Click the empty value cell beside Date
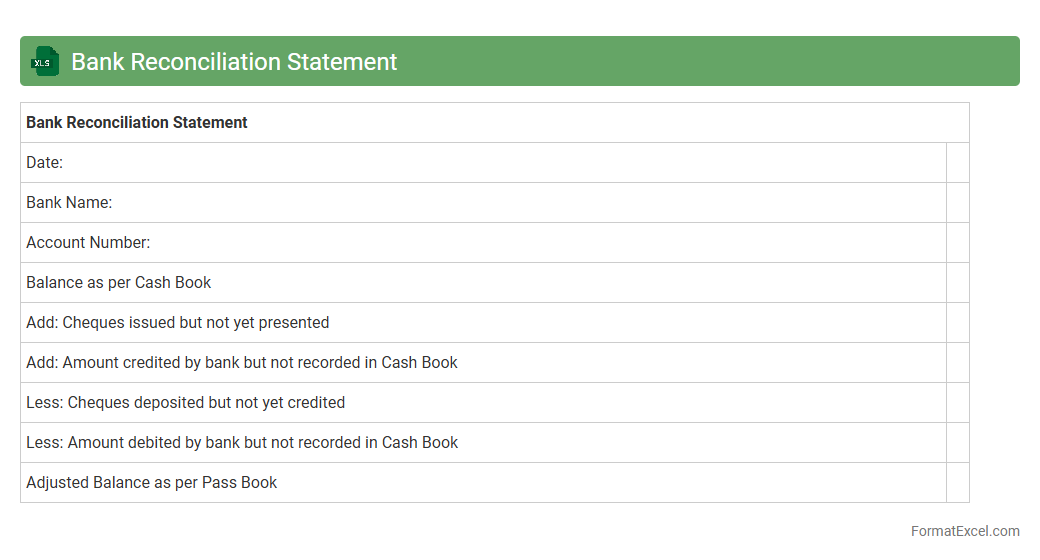 click(x=957, y=163)
